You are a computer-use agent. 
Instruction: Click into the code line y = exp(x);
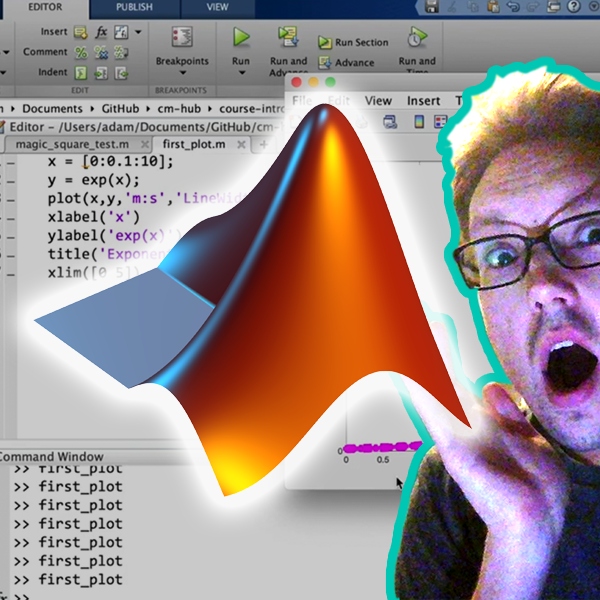click(94, 180)
